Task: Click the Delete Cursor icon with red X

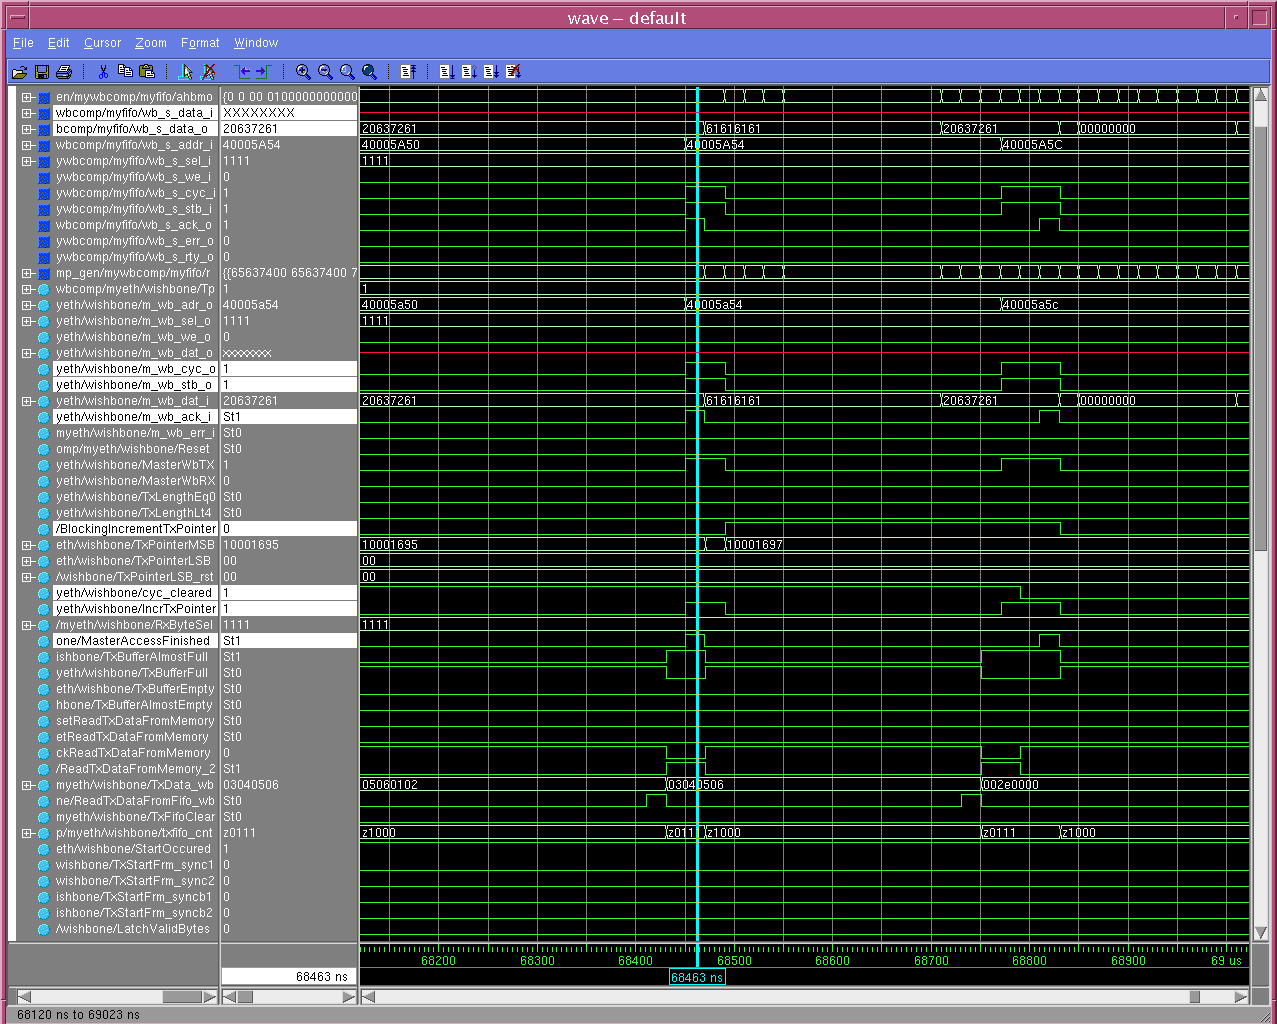Action: (208, 72)
